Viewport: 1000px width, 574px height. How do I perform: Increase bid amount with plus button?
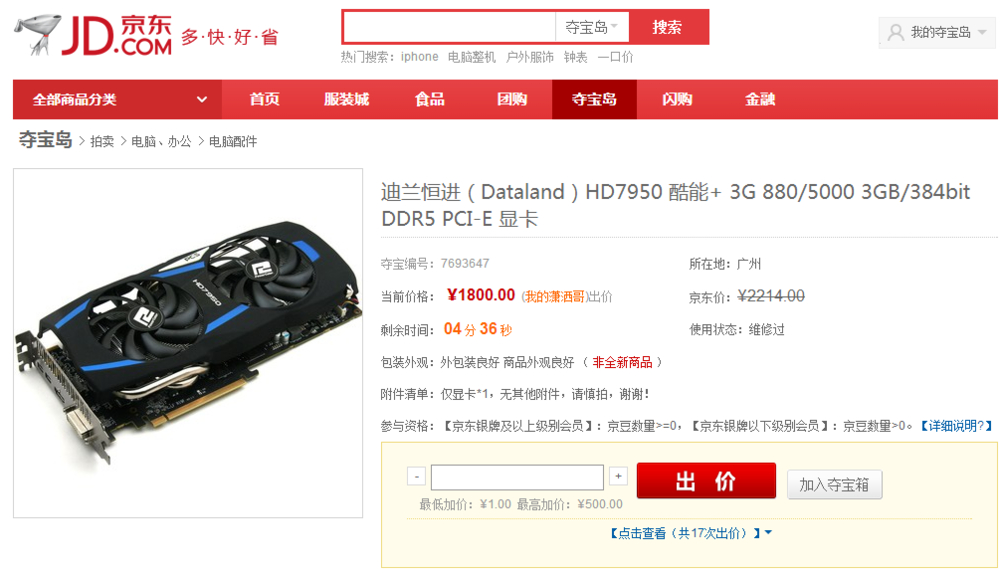618,476
